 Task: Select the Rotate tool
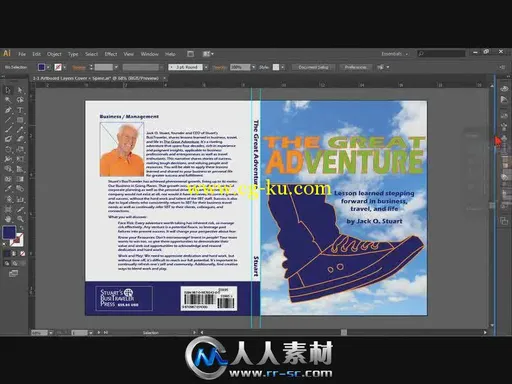[8, 149]
